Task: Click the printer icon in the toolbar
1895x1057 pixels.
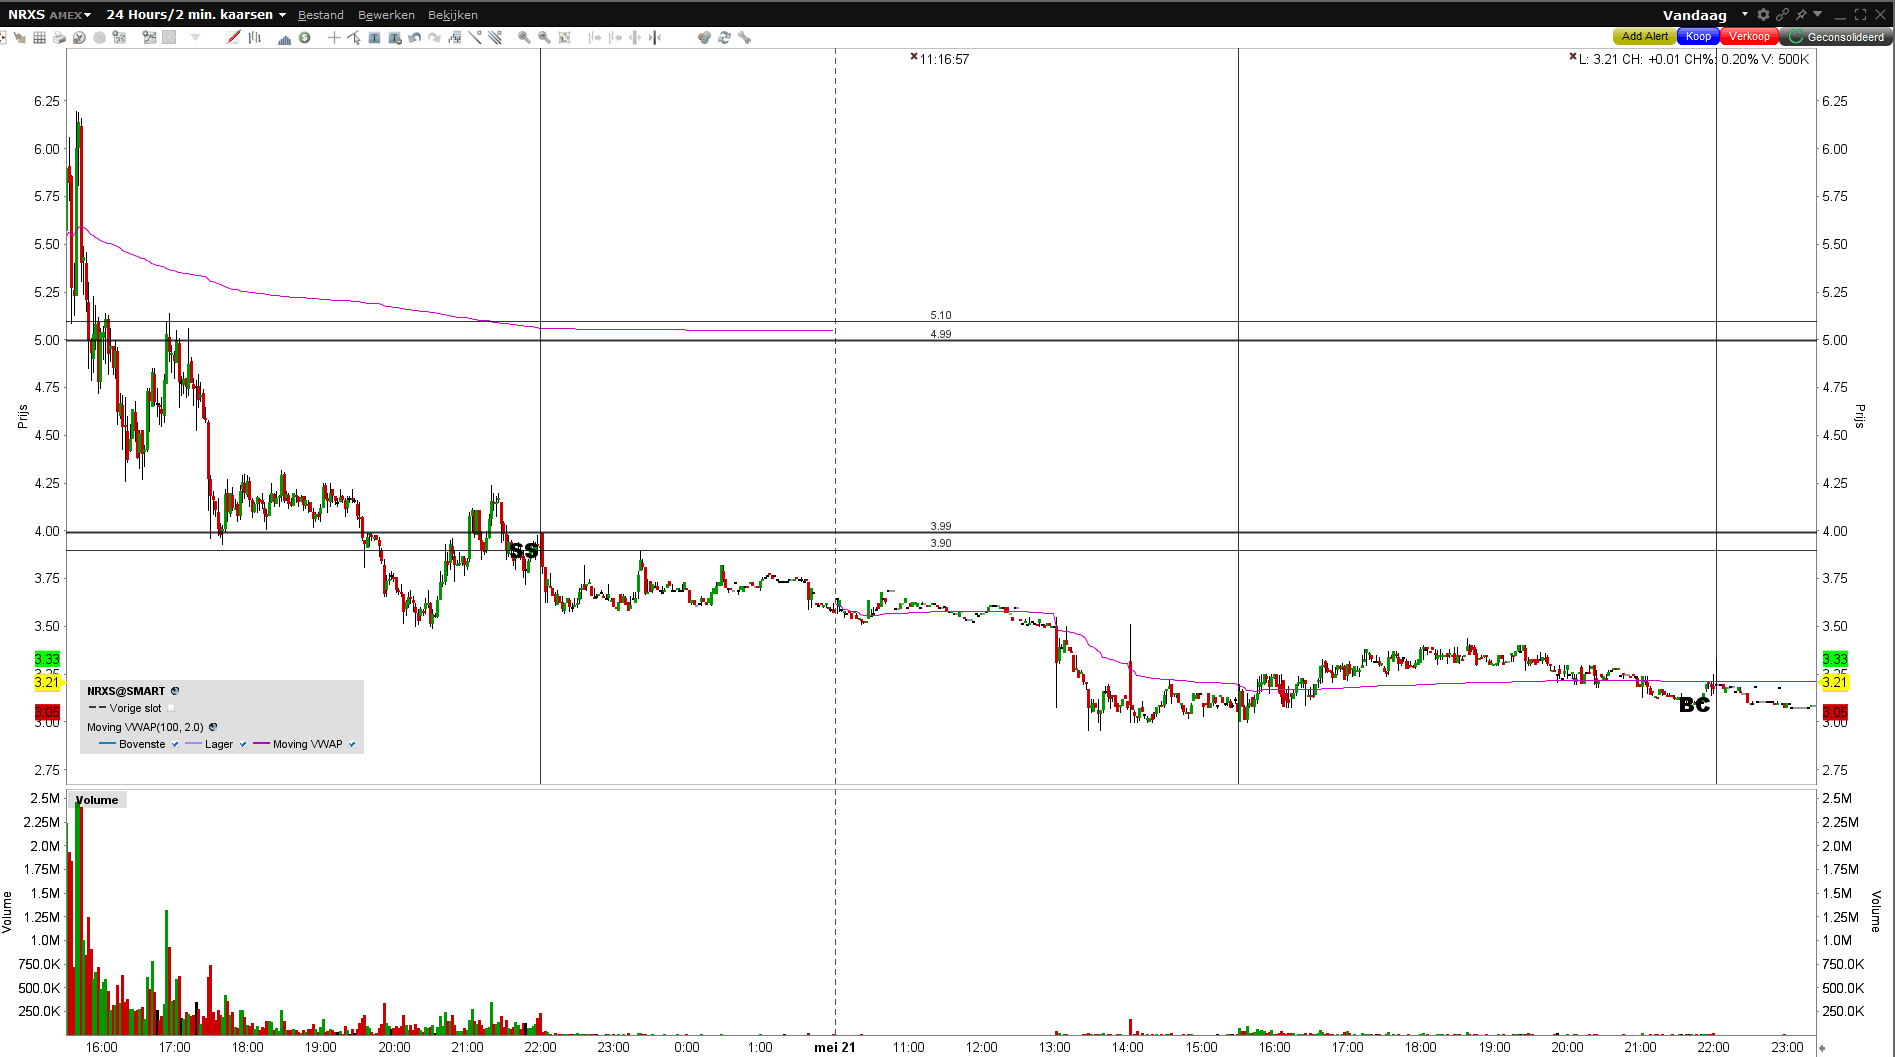Action: point(59,38)
